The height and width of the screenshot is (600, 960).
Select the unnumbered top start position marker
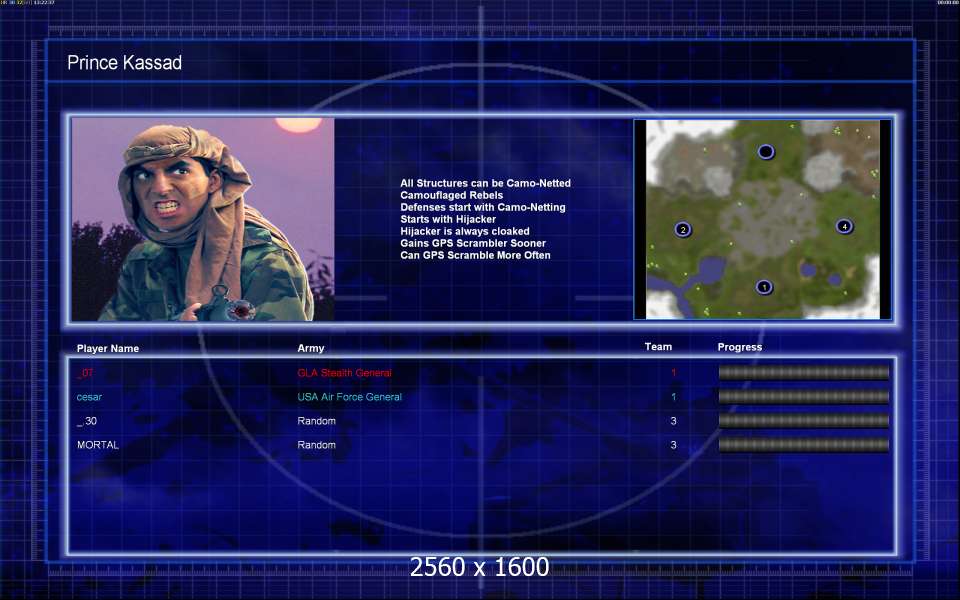(766, 151)
